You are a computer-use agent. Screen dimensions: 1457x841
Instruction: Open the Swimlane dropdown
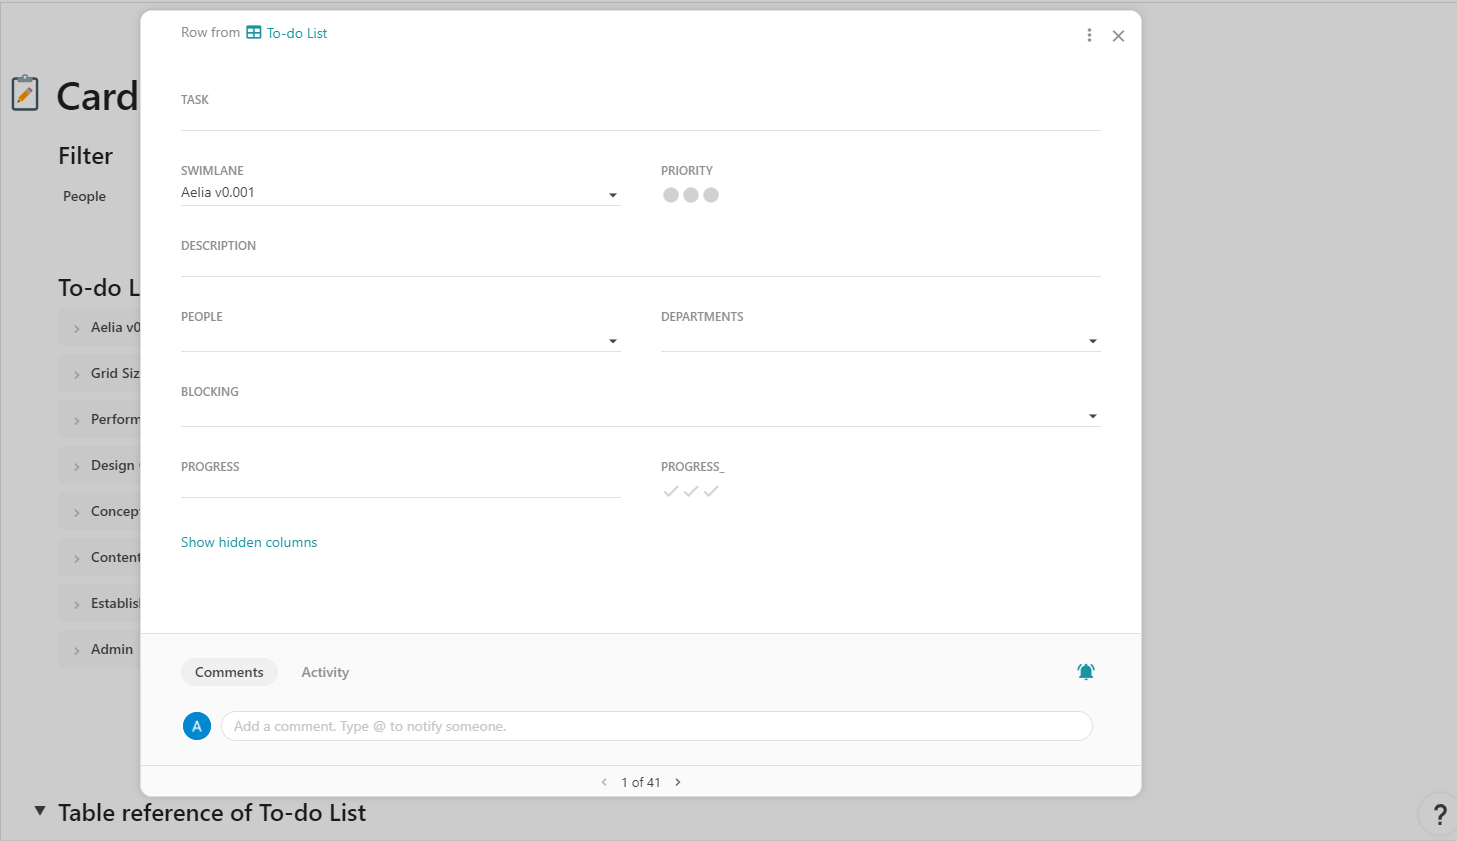tap(613, 195)
